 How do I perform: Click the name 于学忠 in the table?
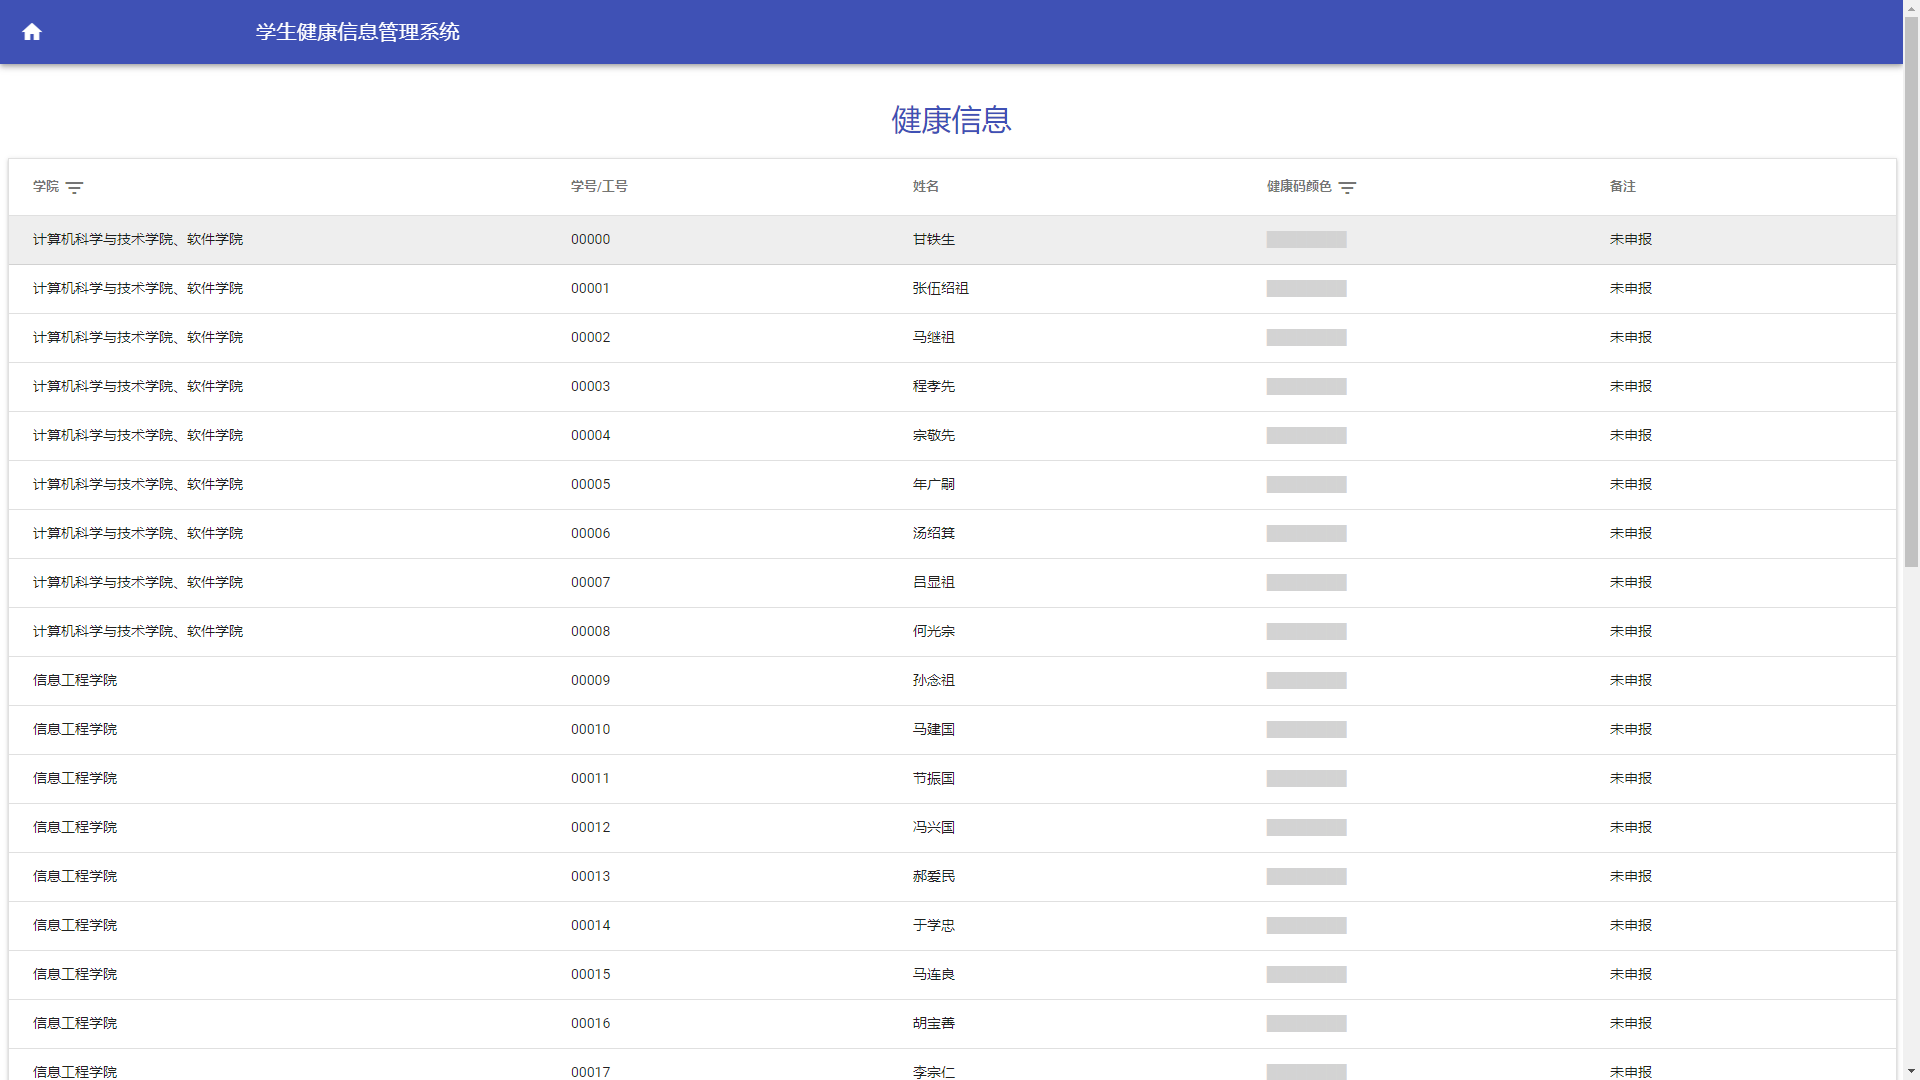[x=933, y=926]
